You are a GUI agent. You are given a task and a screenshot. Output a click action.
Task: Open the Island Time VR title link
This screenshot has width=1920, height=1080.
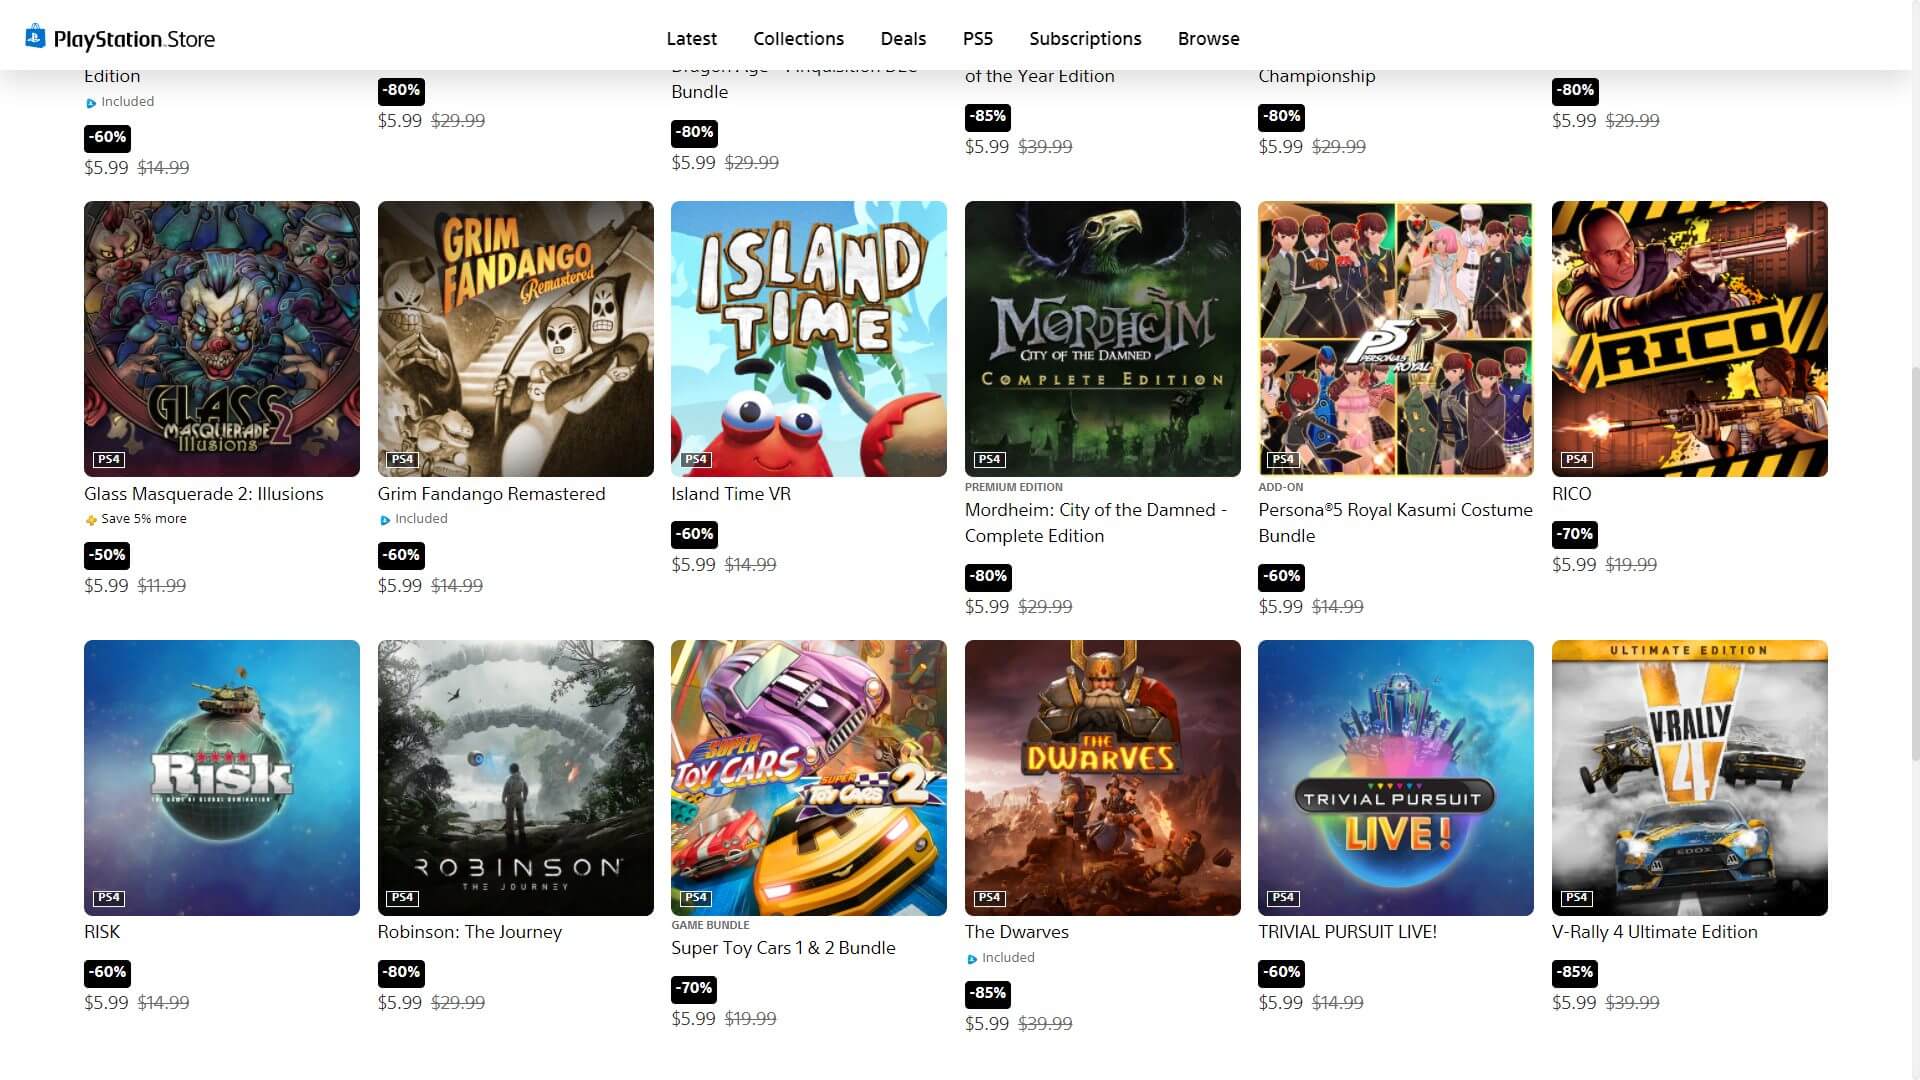731,494
